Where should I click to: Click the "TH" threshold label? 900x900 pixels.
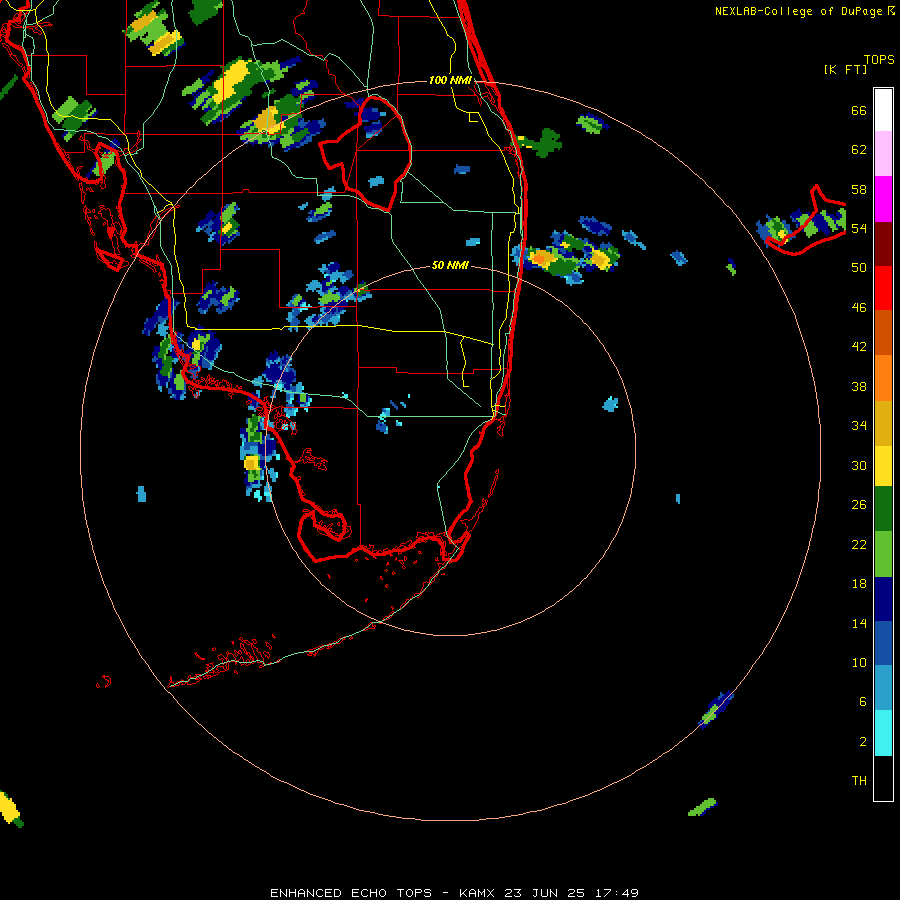tap(859, 780)
